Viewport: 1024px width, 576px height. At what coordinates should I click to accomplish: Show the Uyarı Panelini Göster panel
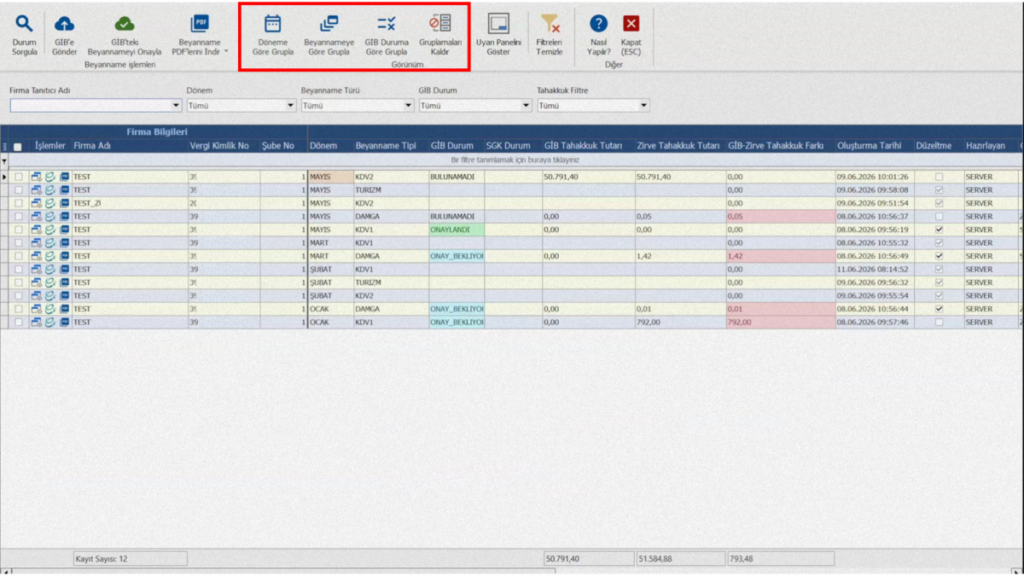click(498, 35)
